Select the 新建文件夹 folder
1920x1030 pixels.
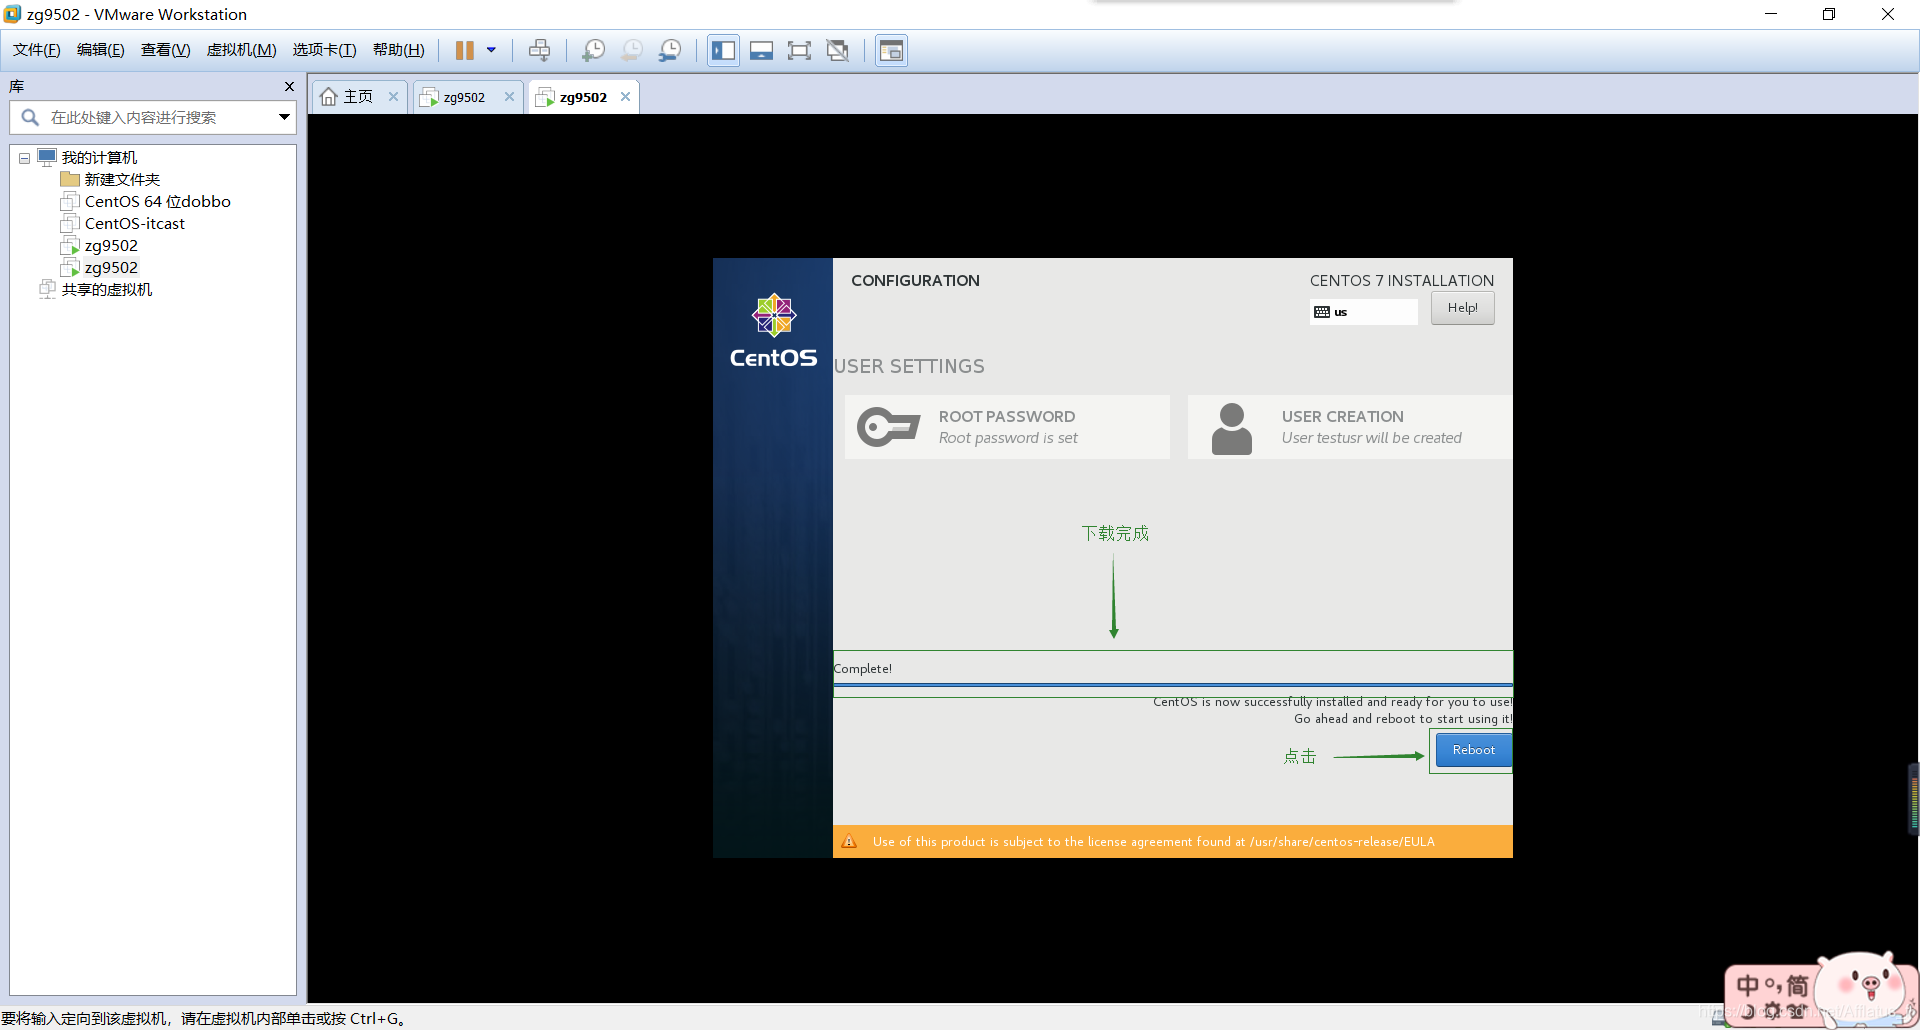pyautogui.click(x=122, y=180)
